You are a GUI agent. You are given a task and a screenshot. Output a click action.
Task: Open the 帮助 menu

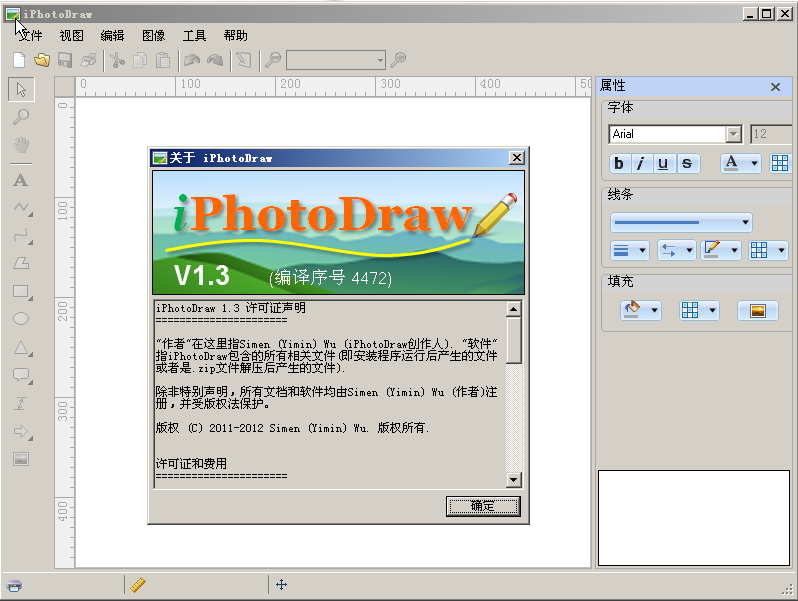[235, 36]
